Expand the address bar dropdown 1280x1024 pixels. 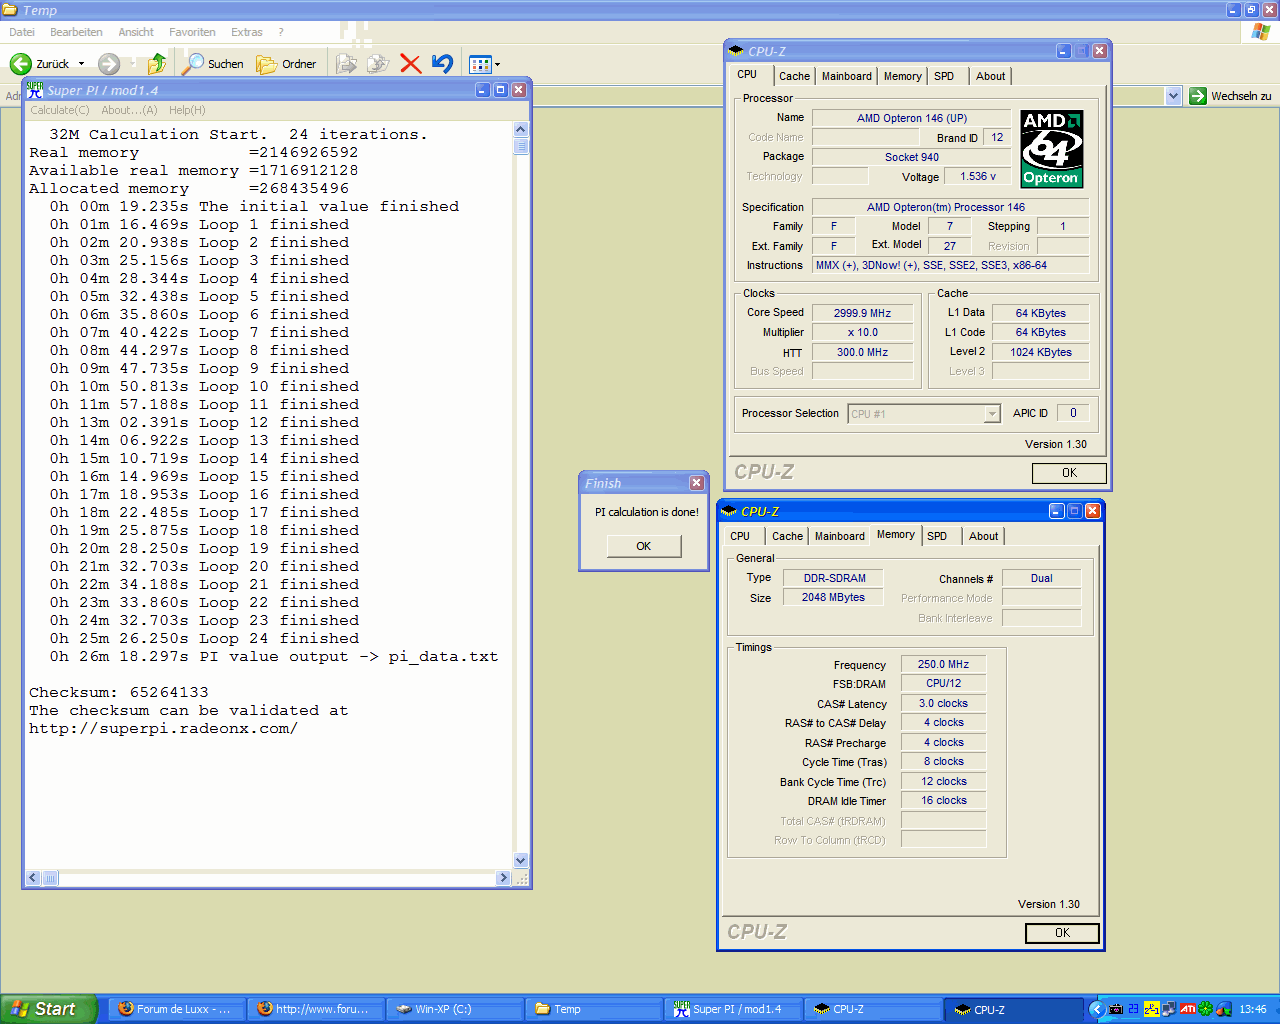click(1173, 96)
